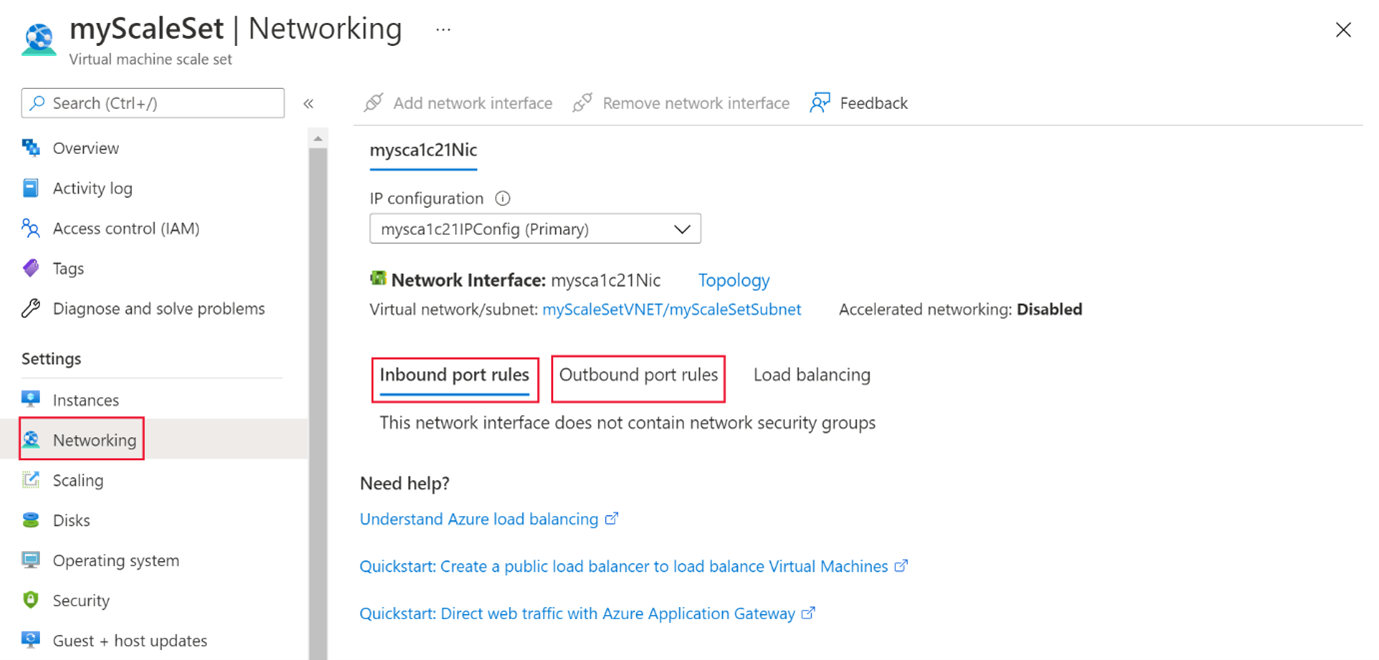Close the Networking blade
This screenshot has height=660, width=1379.
[1343, 30]
